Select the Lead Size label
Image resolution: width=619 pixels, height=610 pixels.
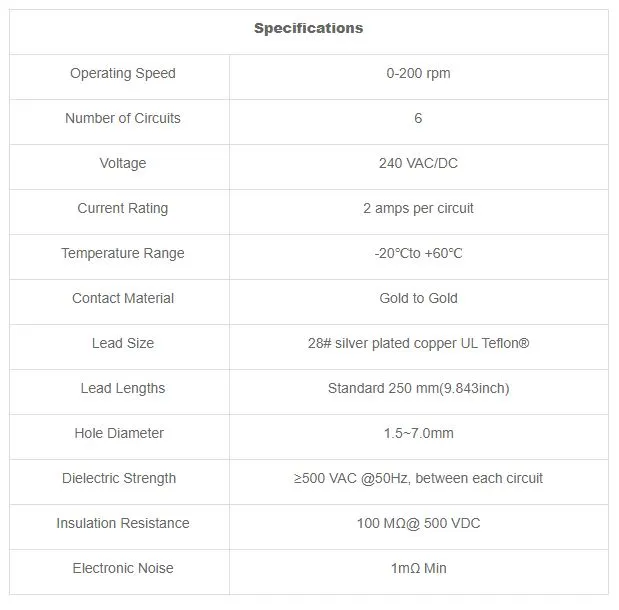pos(123,343)
